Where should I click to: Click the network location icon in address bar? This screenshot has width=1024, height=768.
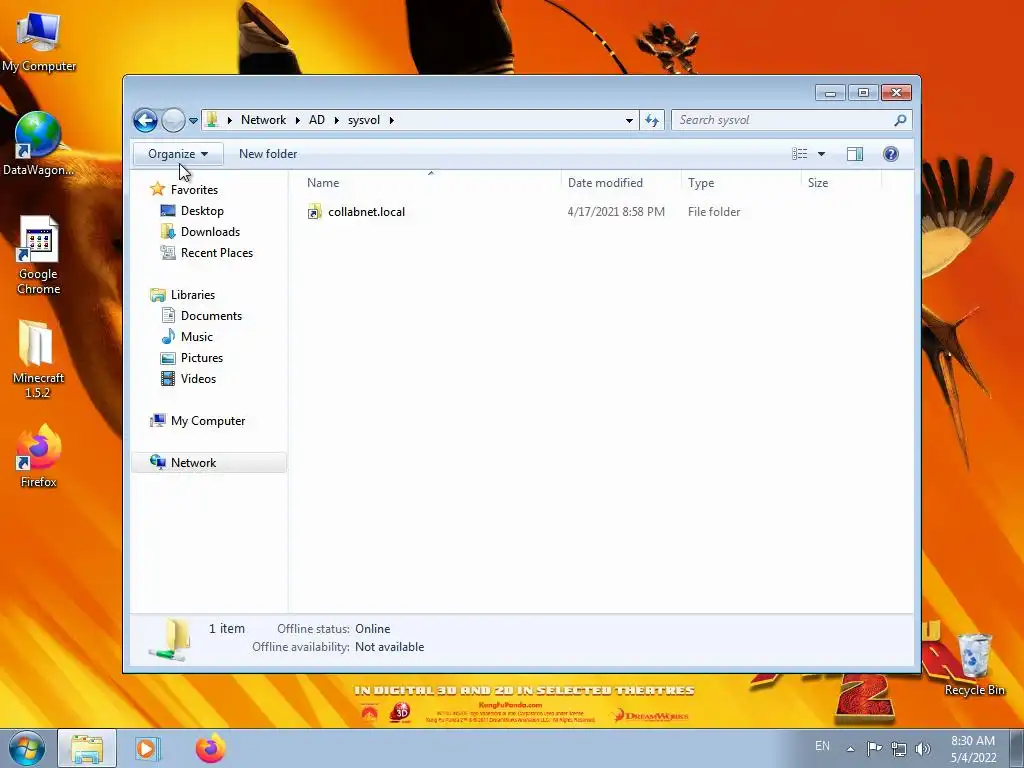point(212,120)
